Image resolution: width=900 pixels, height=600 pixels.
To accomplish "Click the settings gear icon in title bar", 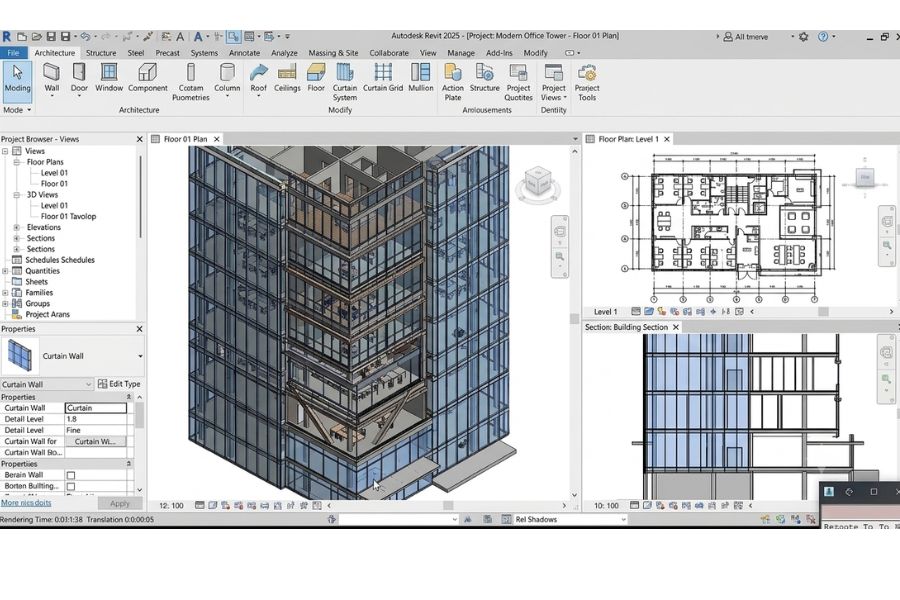I will pos(804,36).
